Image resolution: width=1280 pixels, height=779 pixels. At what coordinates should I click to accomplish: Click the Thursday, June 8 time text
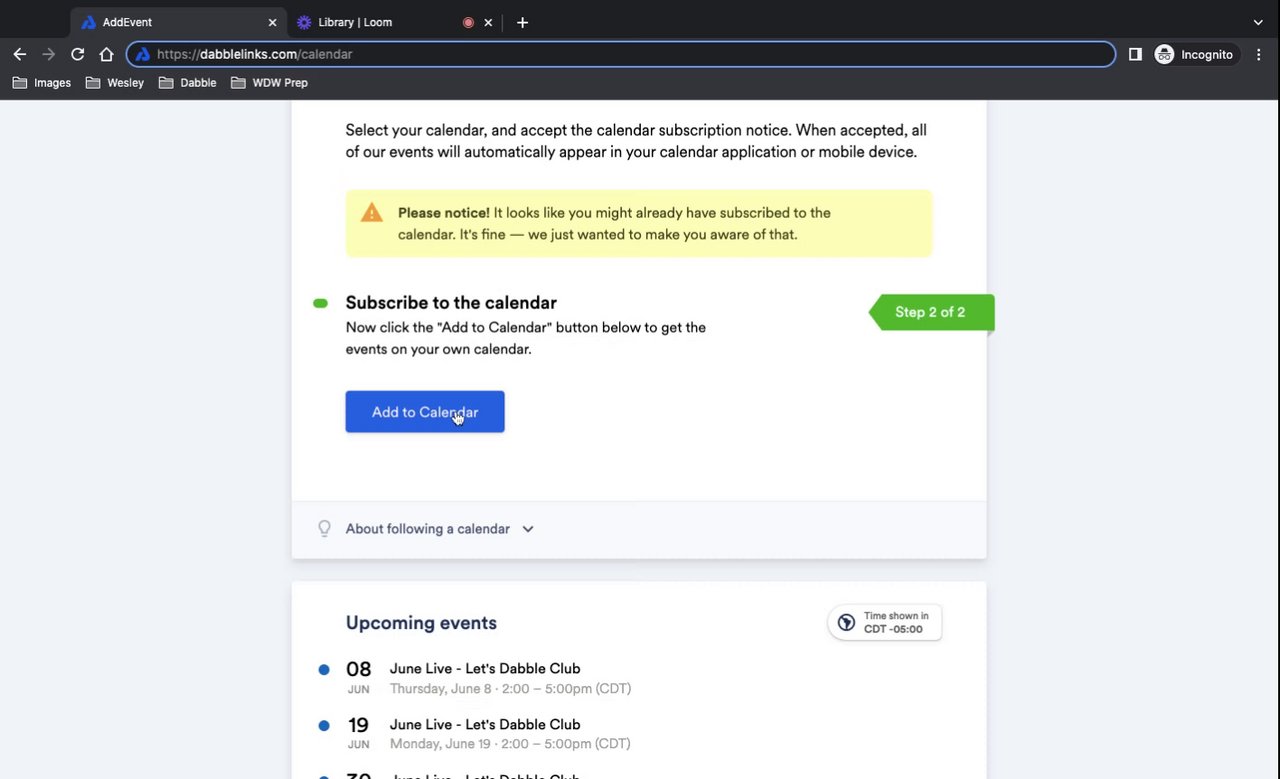pos(510,688)
